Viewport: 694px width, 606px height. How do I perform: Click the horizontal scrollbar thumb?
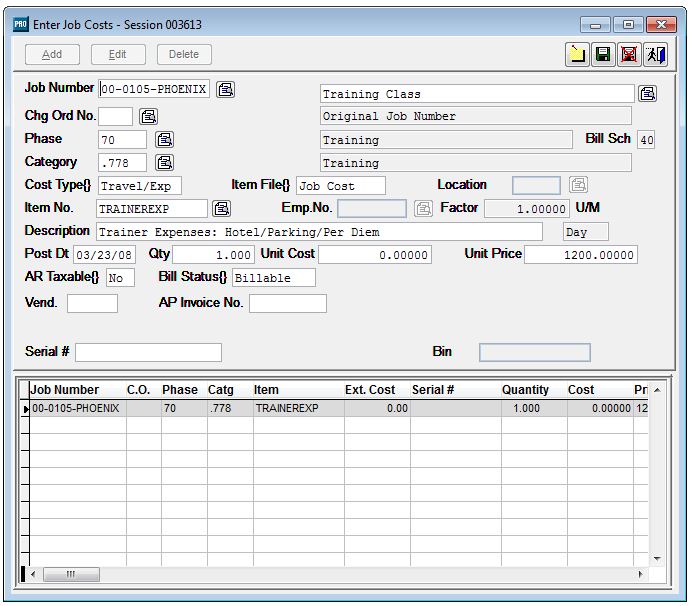pyautogui.click(x=71, y=575)
